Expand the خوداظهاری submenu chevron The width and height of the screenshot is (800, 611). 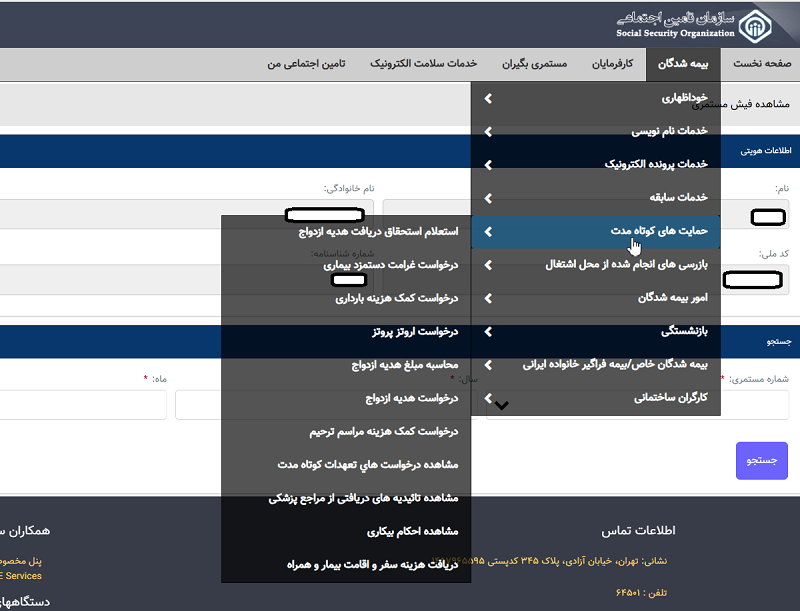point(488,99)
